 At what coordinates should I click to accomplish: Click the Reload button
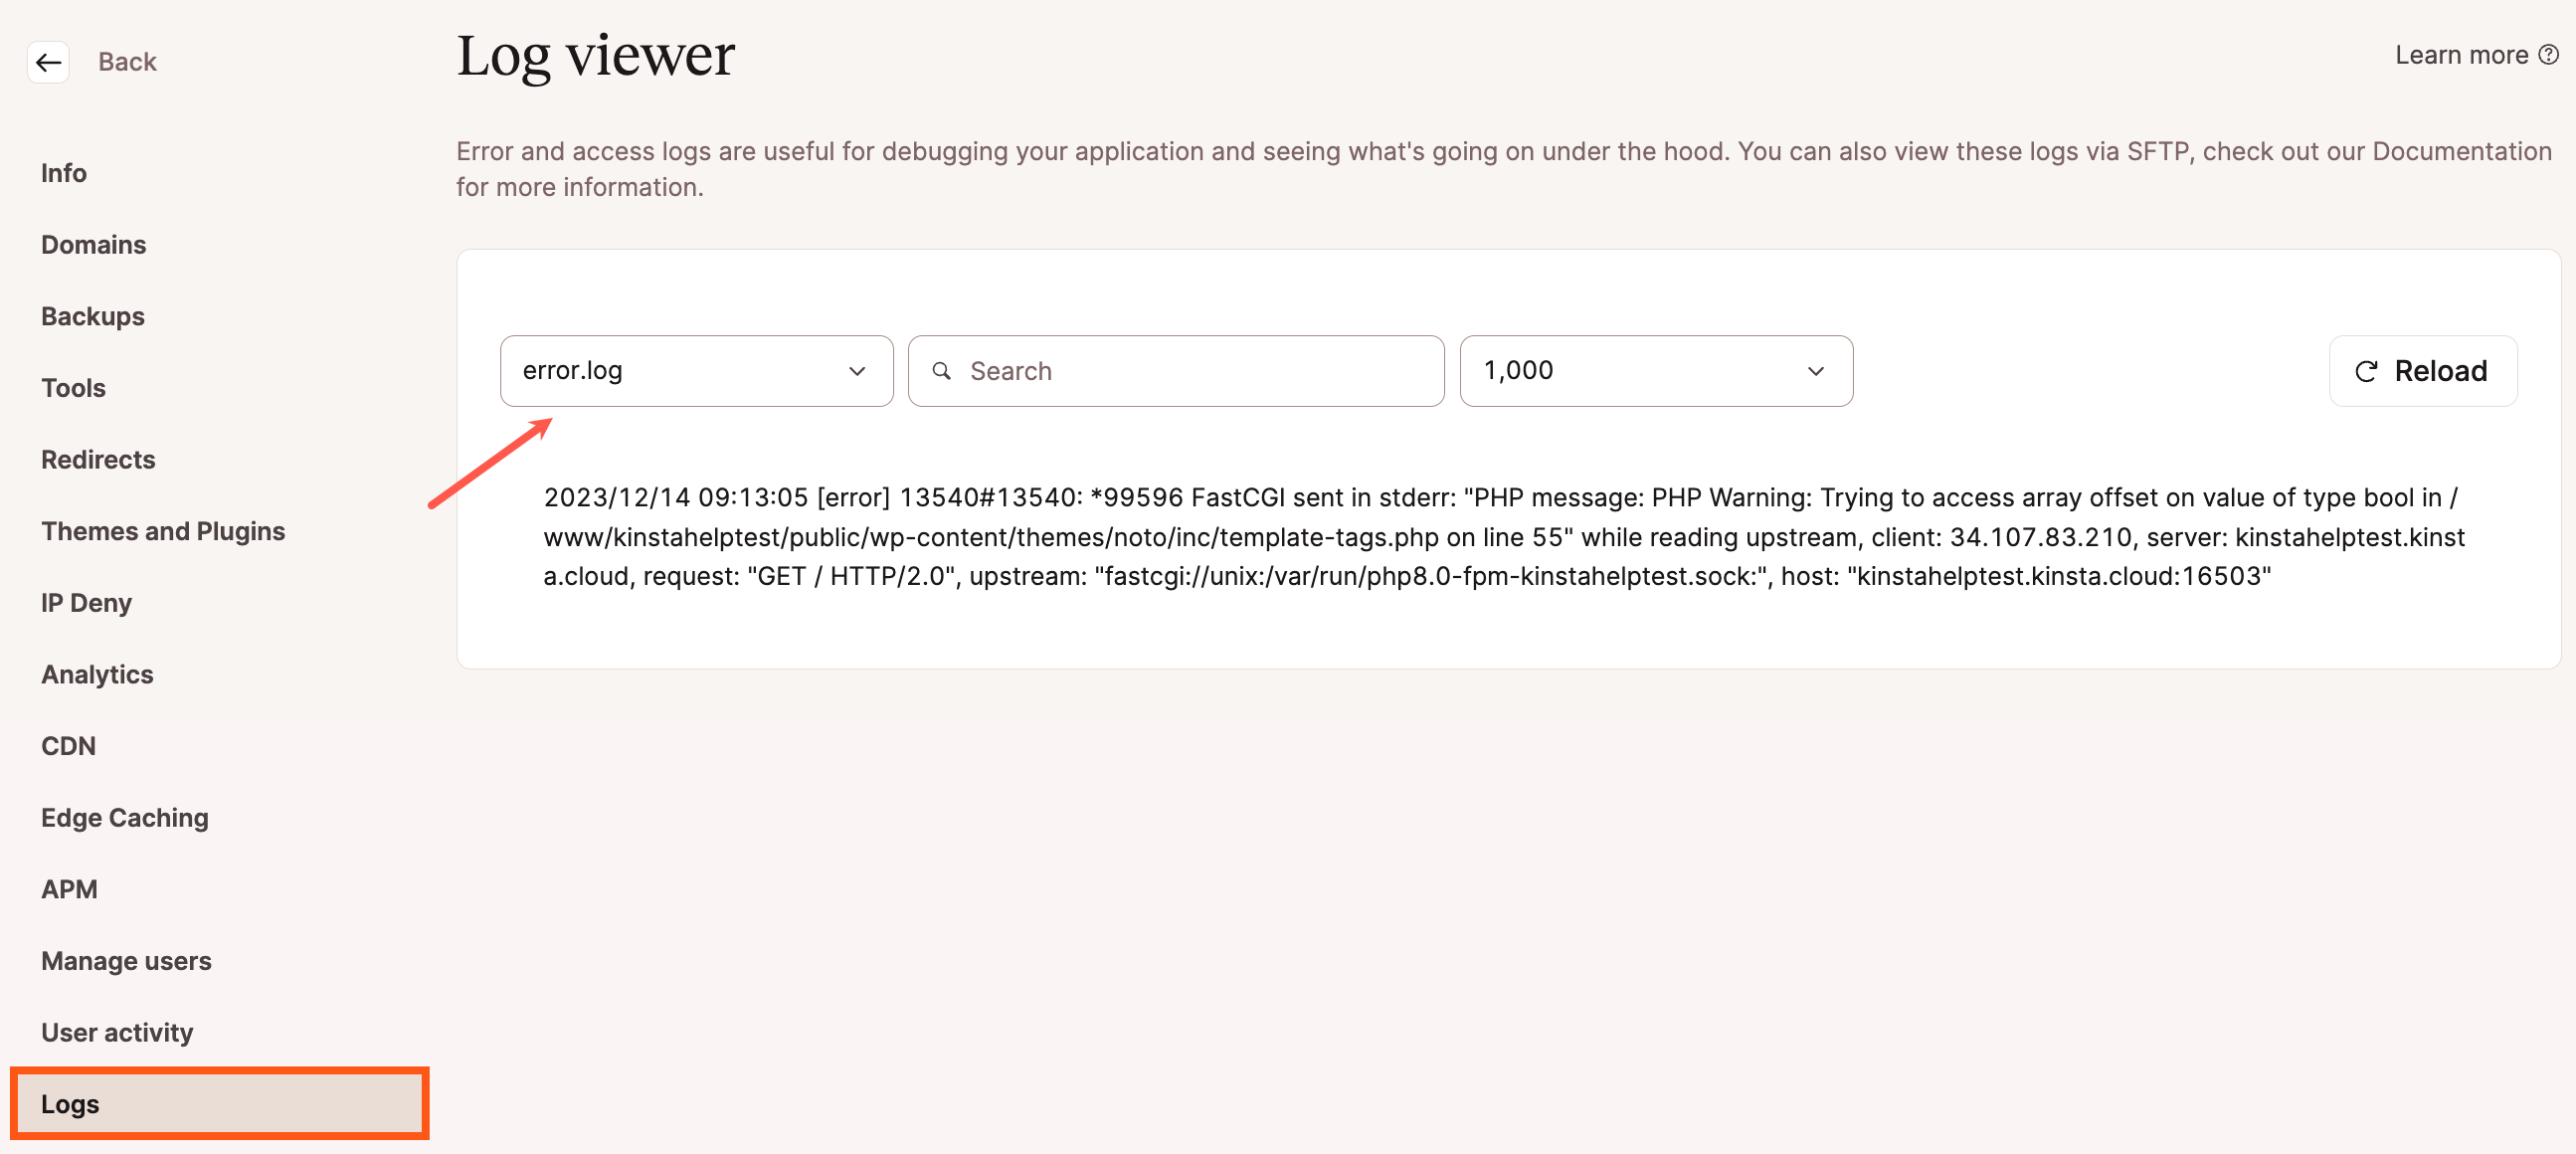pyautogui.click(x=2422, y=370)
